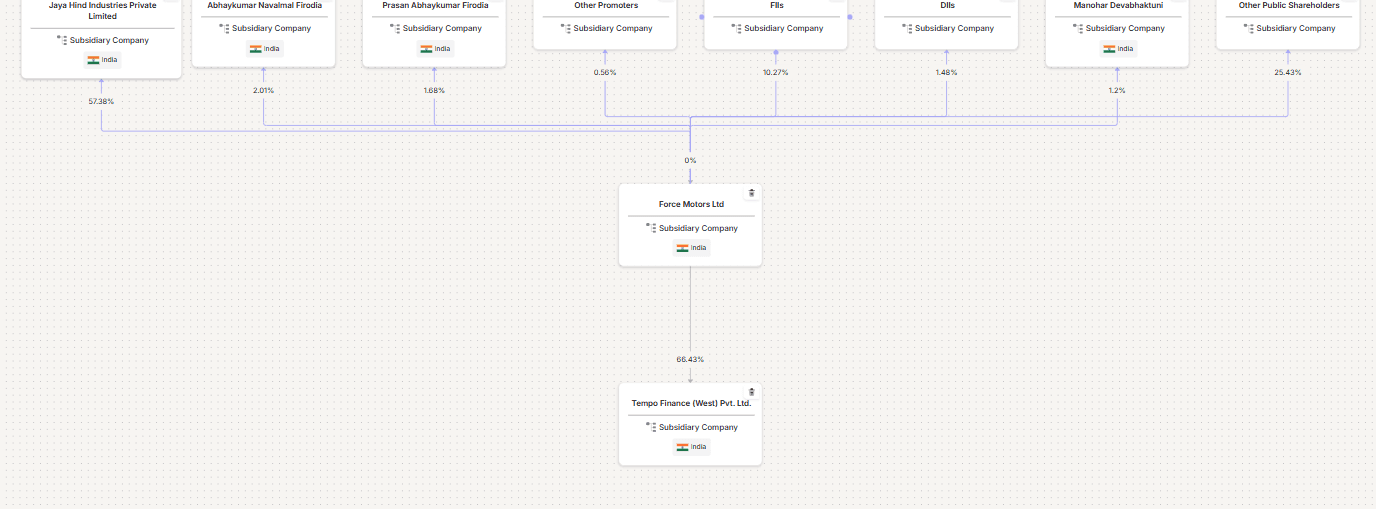Click India flag on Manohar Devabhaktuni card

(1109, 49)
